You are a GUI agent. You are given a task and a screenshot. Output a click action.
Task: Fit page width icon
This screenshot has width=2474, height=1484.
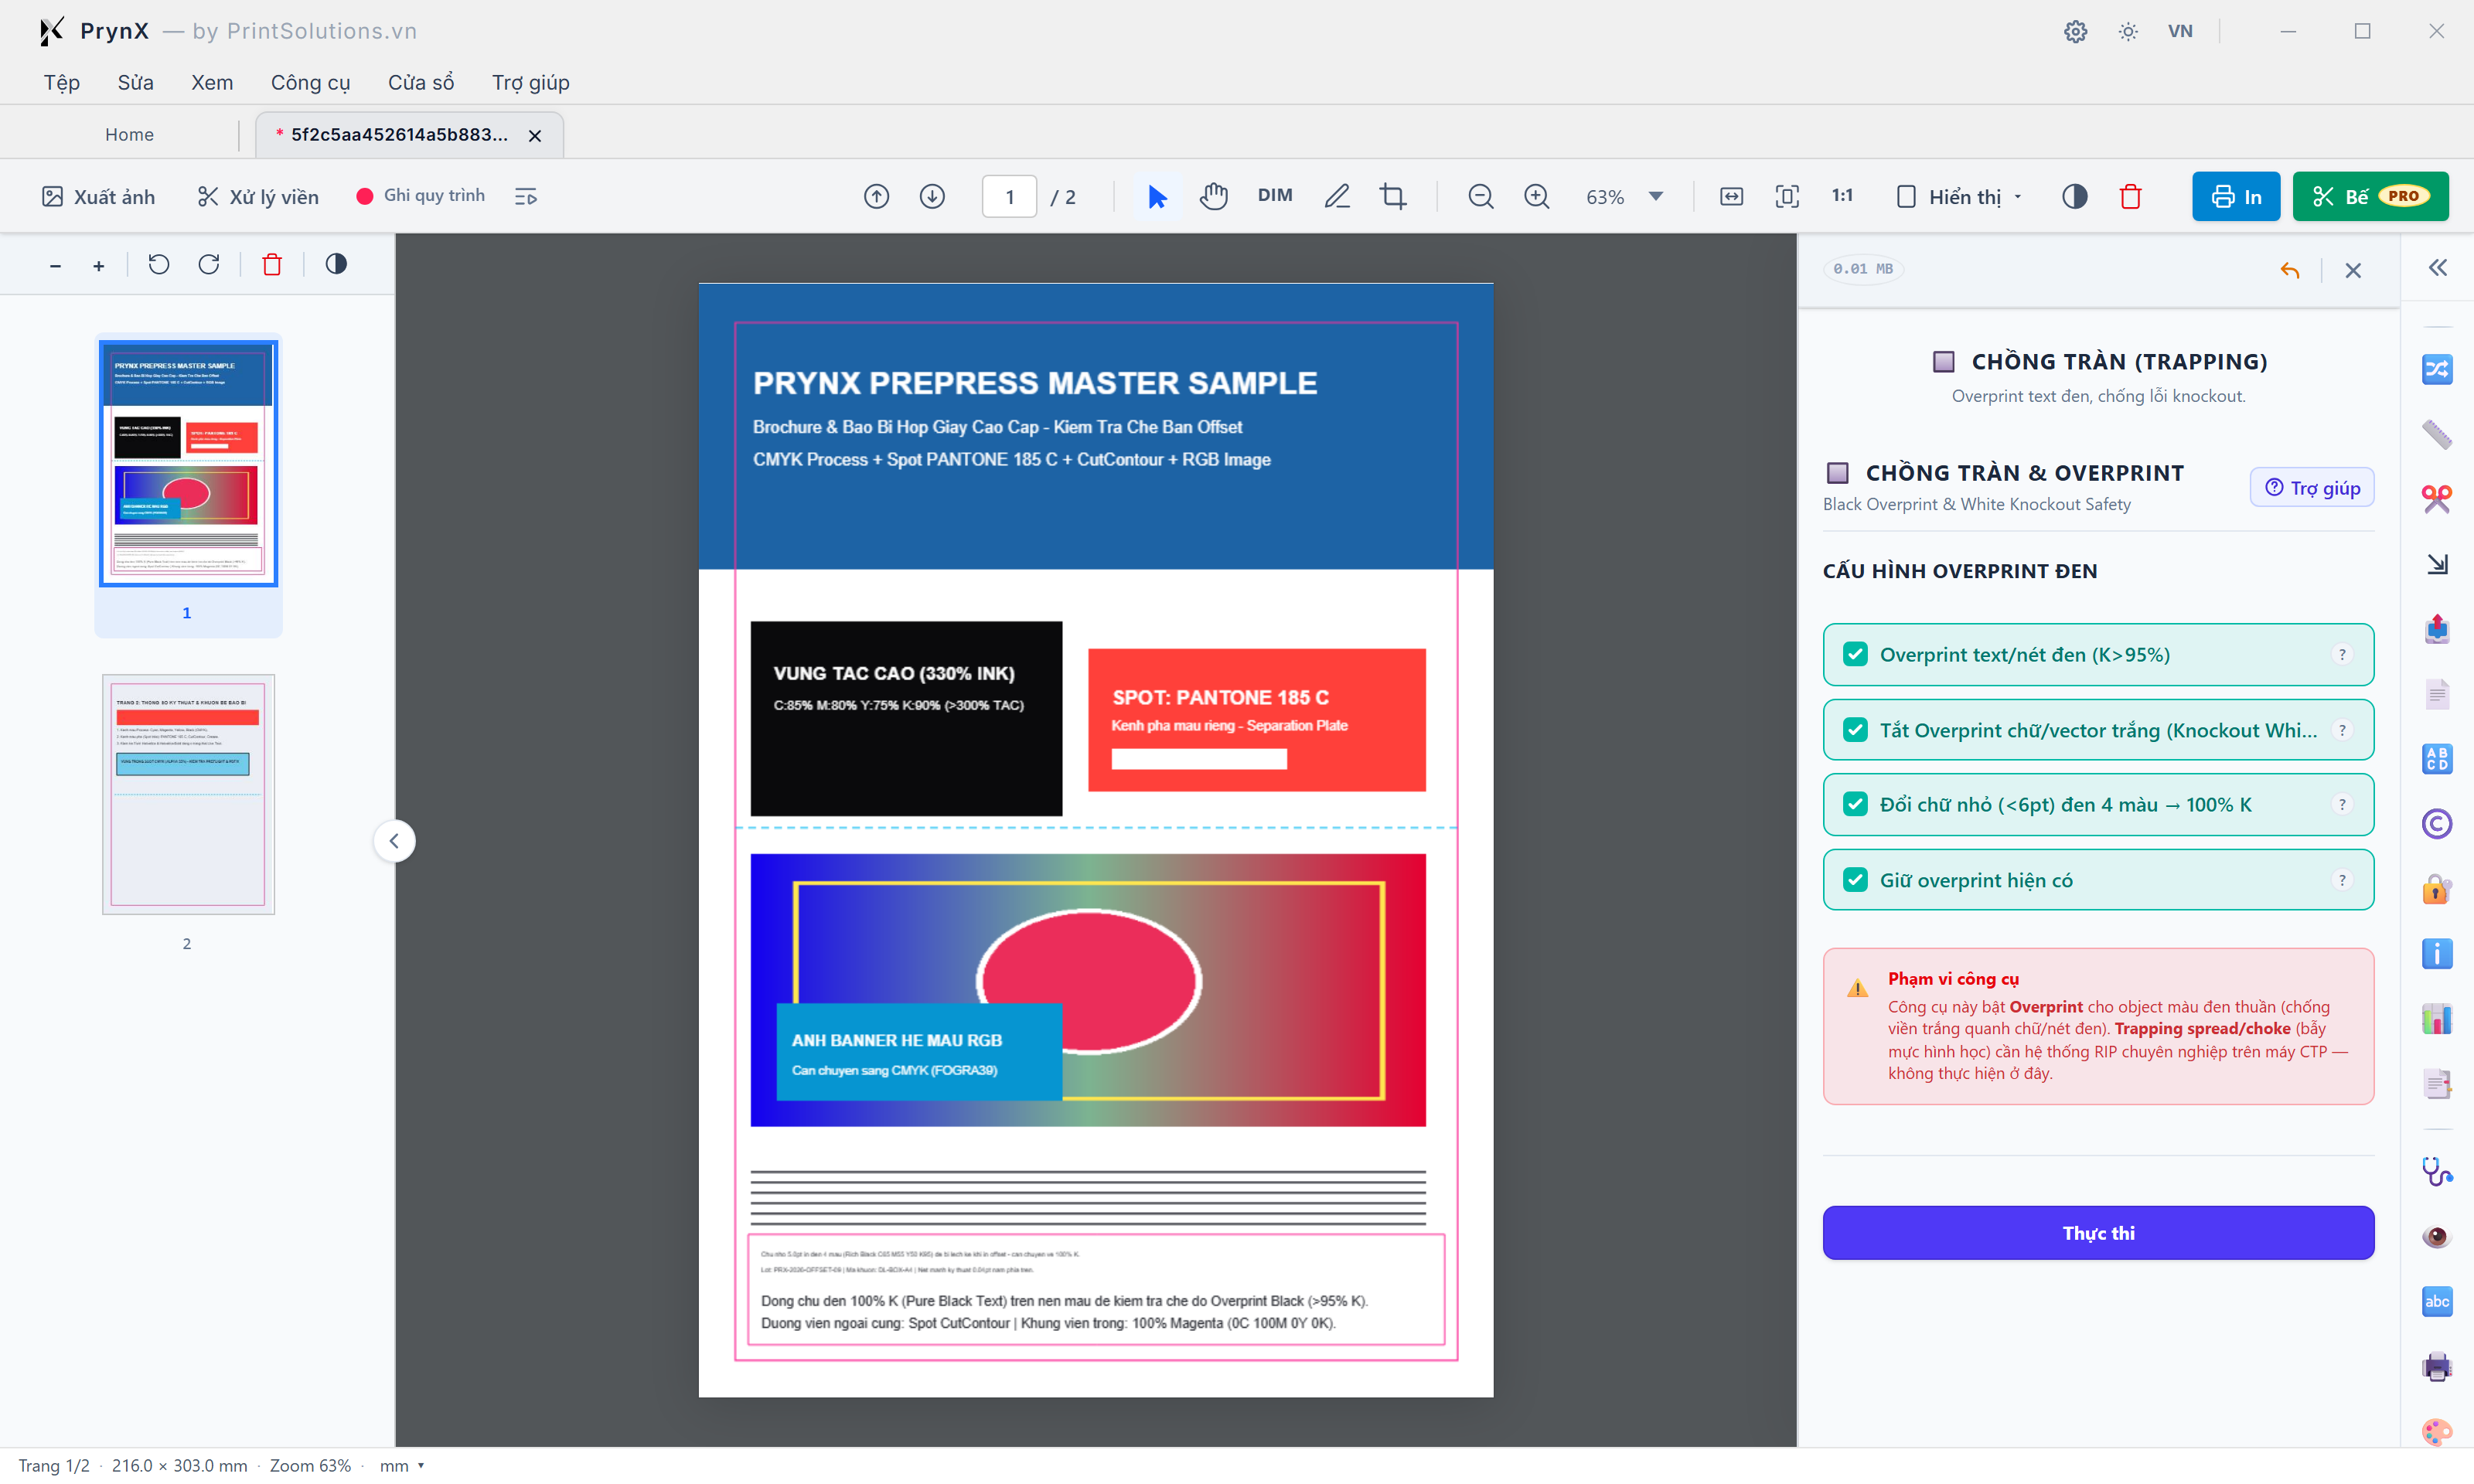point(1731,196)
